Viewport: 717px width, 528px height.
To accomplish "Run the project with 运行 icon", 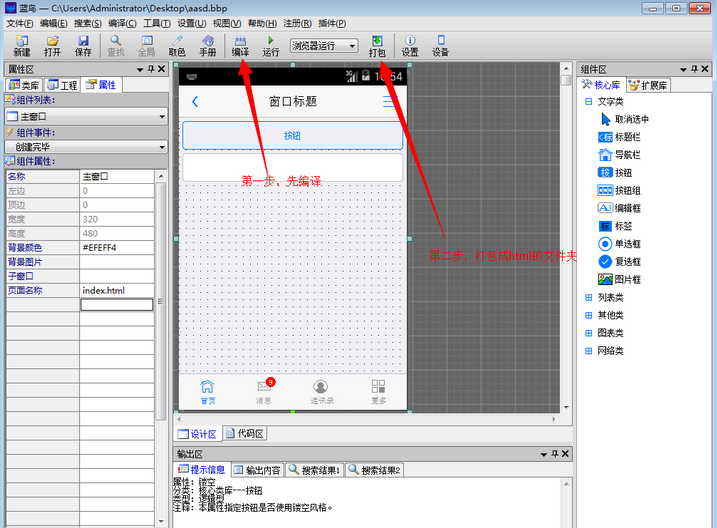I will click(x=270, y=46).
